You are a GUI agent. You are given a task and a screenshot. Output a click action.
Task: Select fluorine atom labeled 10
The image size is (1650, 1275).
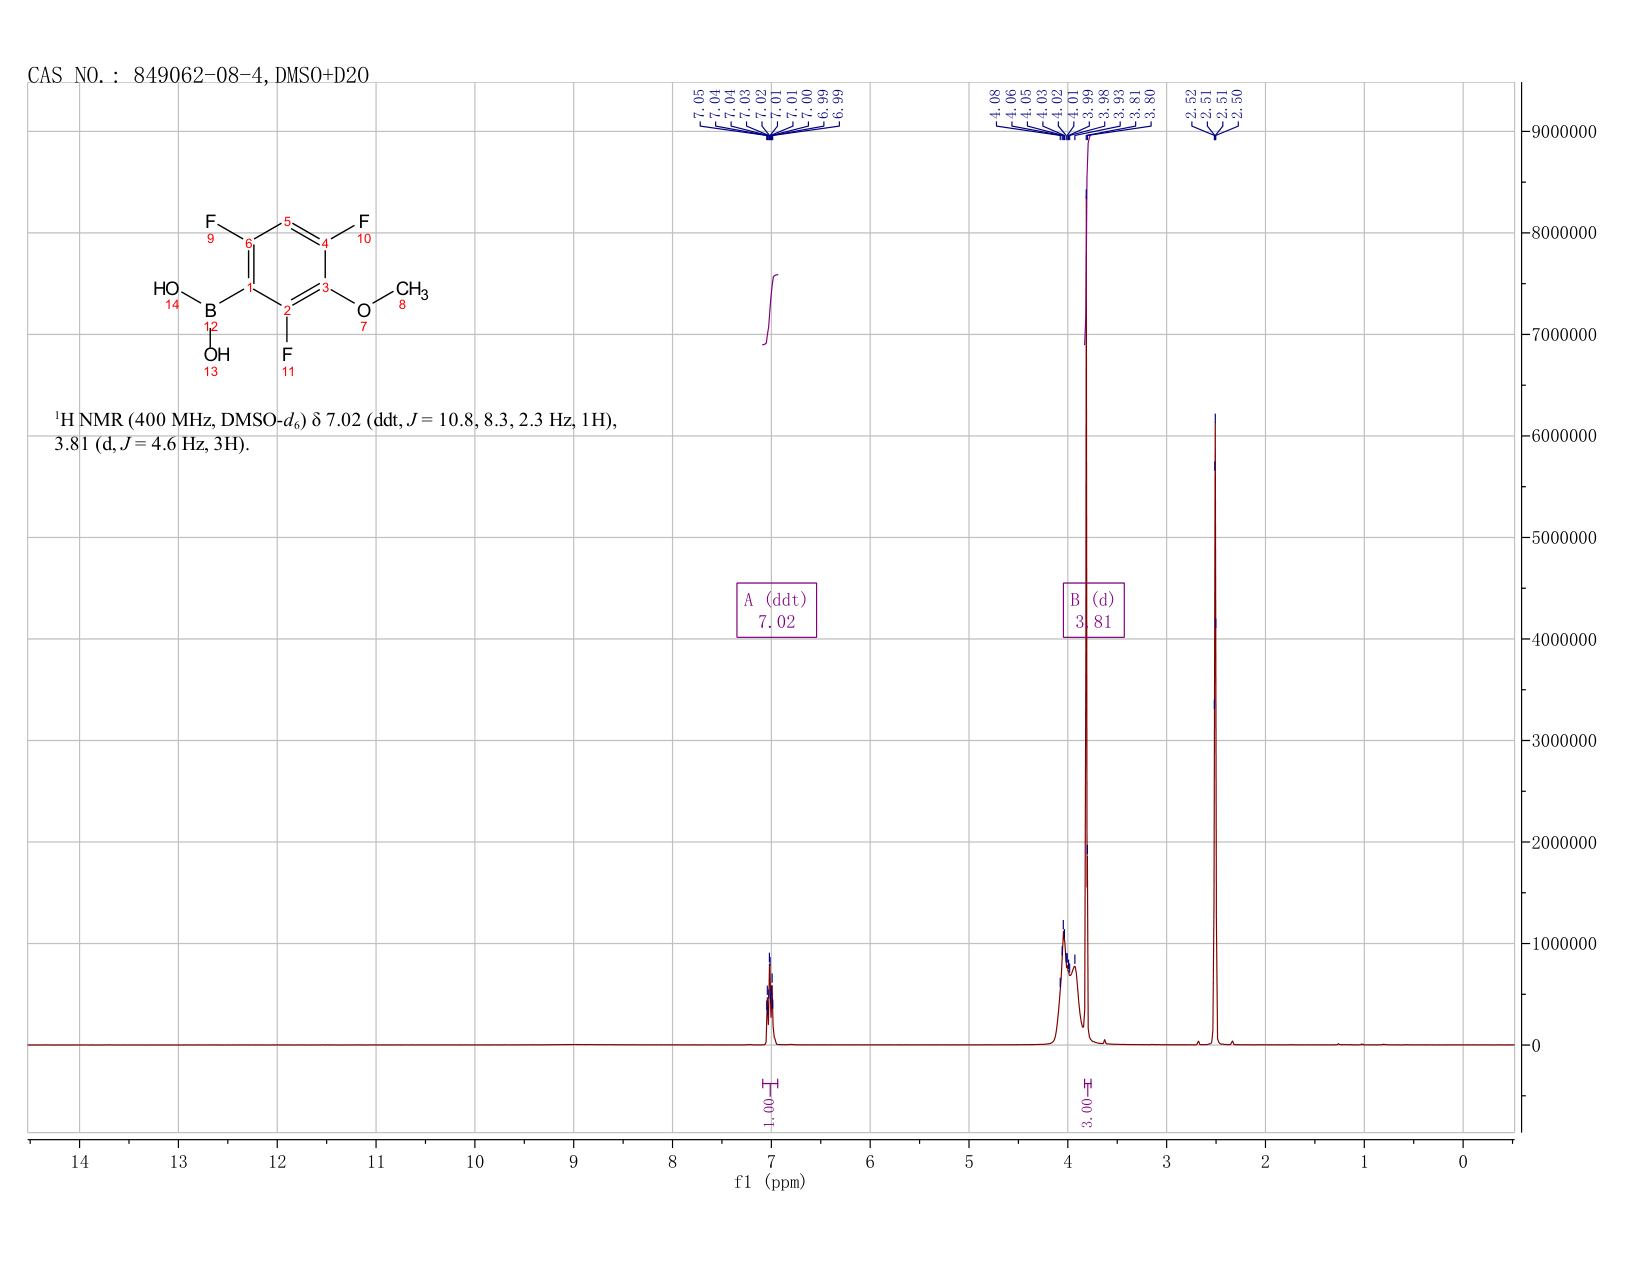tap(364, 221)
